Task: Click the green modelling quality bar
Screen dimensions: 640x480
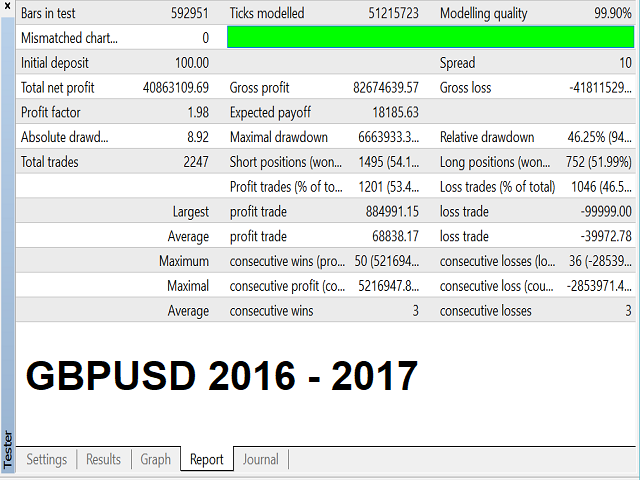Action: coord(431,37)
